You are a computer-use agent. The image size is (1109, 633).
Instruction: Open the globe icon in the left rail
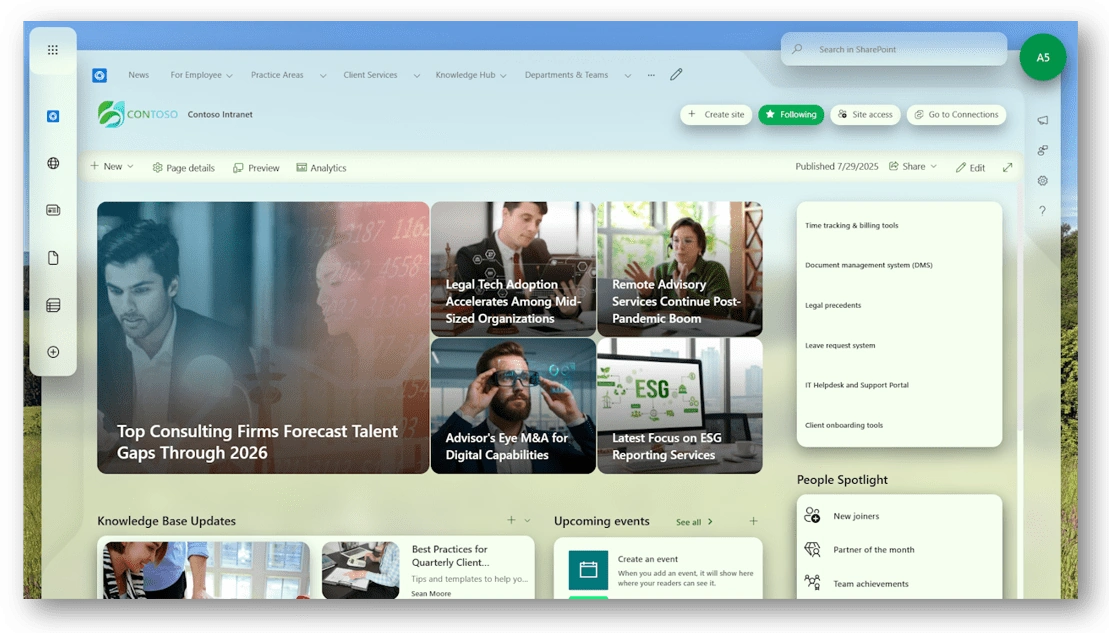(x=51, y=163)
